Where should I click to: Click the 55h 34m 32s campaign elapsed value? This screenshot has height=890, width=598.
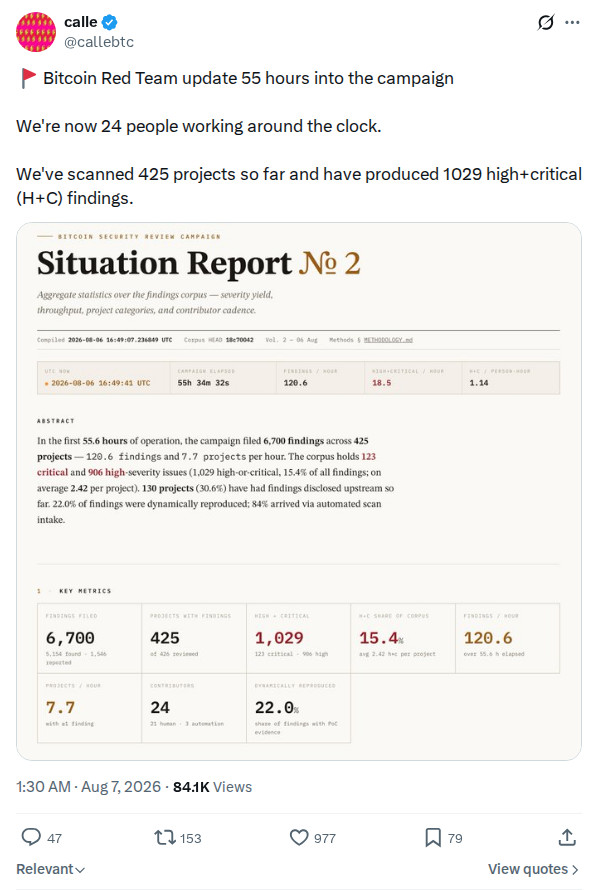203,383
